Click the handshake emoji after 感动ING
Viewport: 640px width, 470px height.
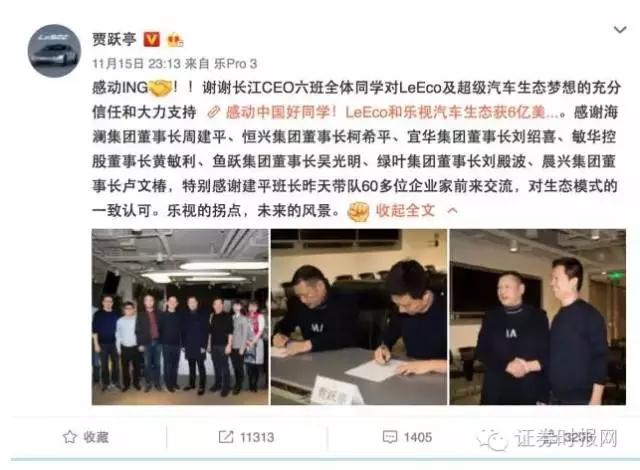click(x=160, y=87)
